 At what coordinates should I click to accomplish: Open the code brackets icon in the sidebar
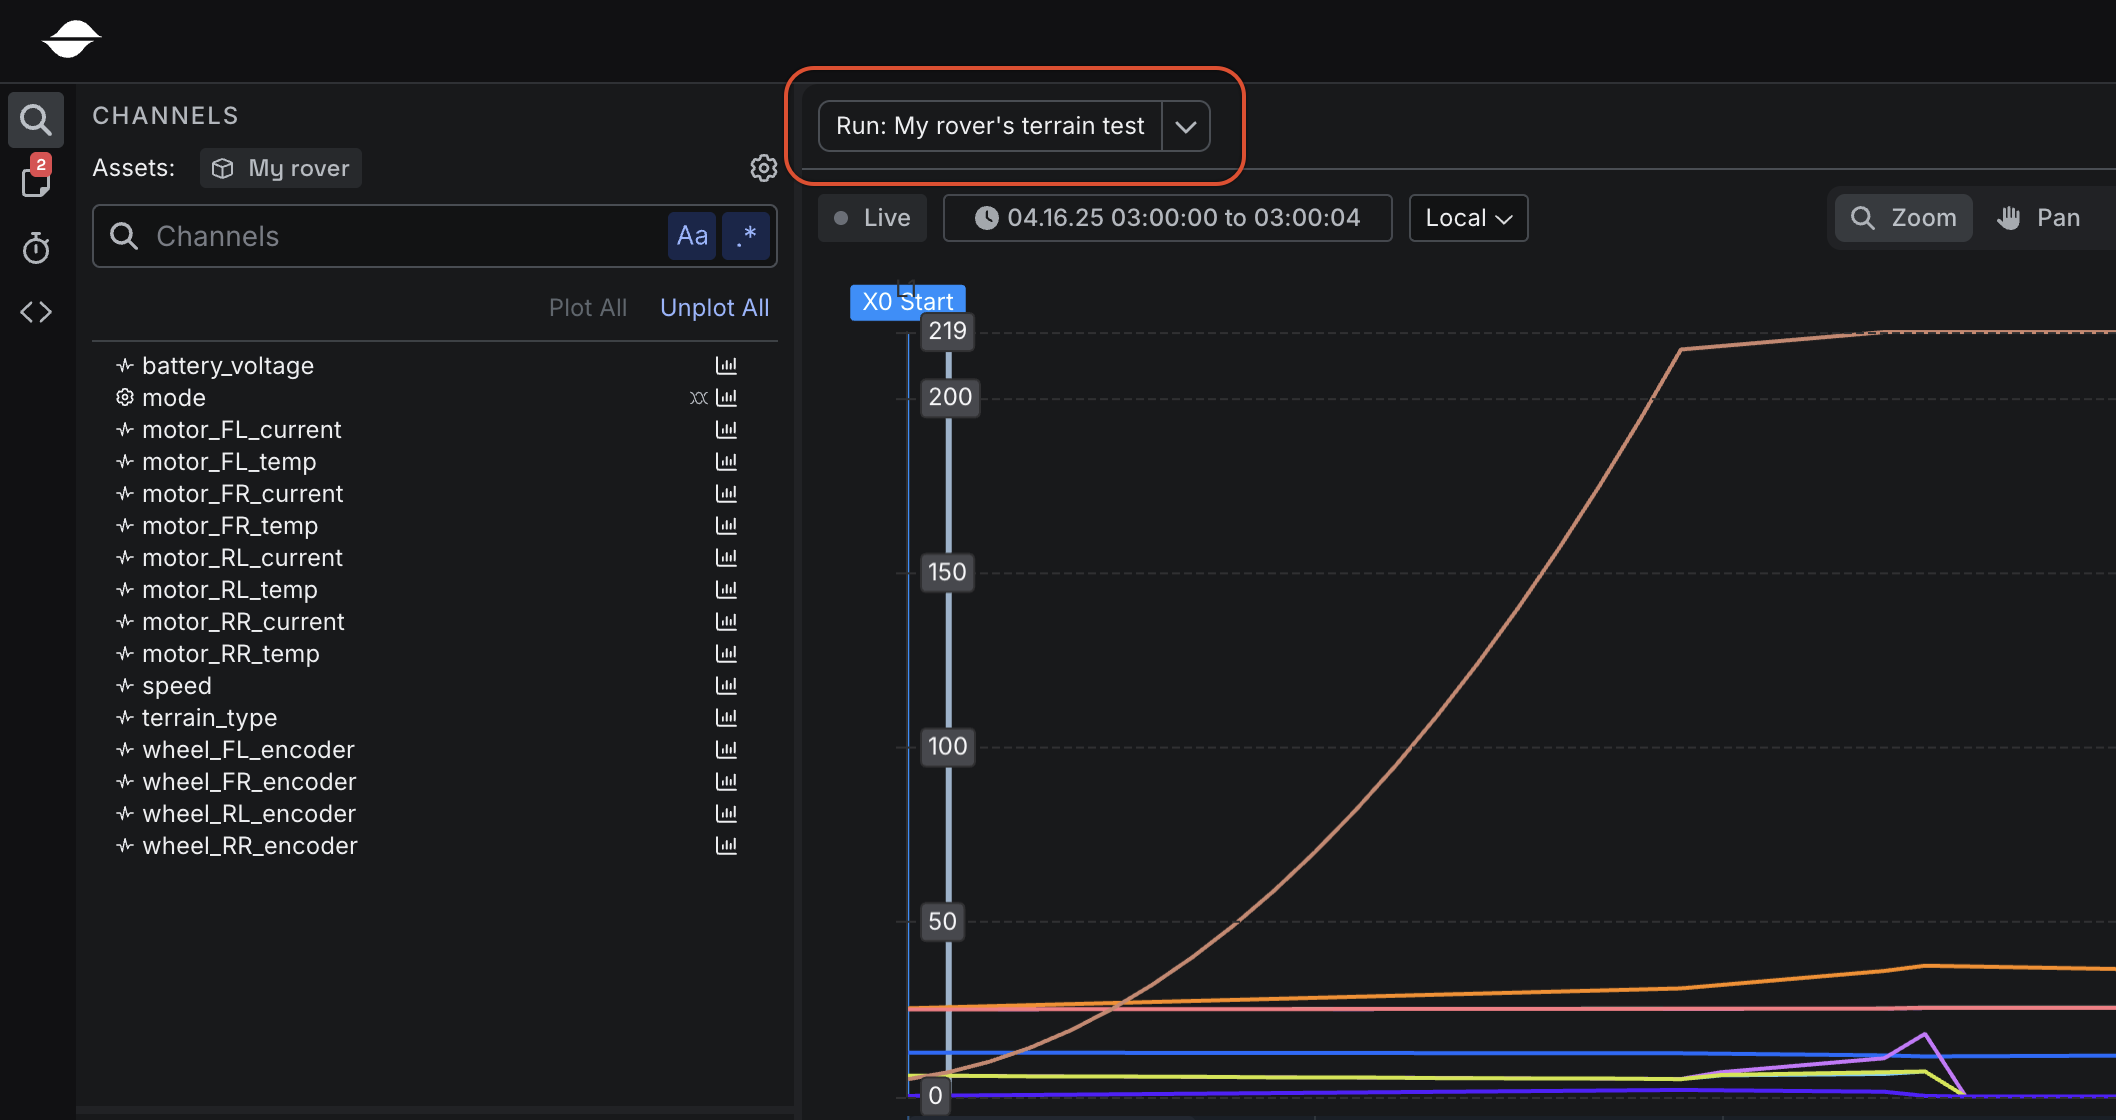(36, 312)
